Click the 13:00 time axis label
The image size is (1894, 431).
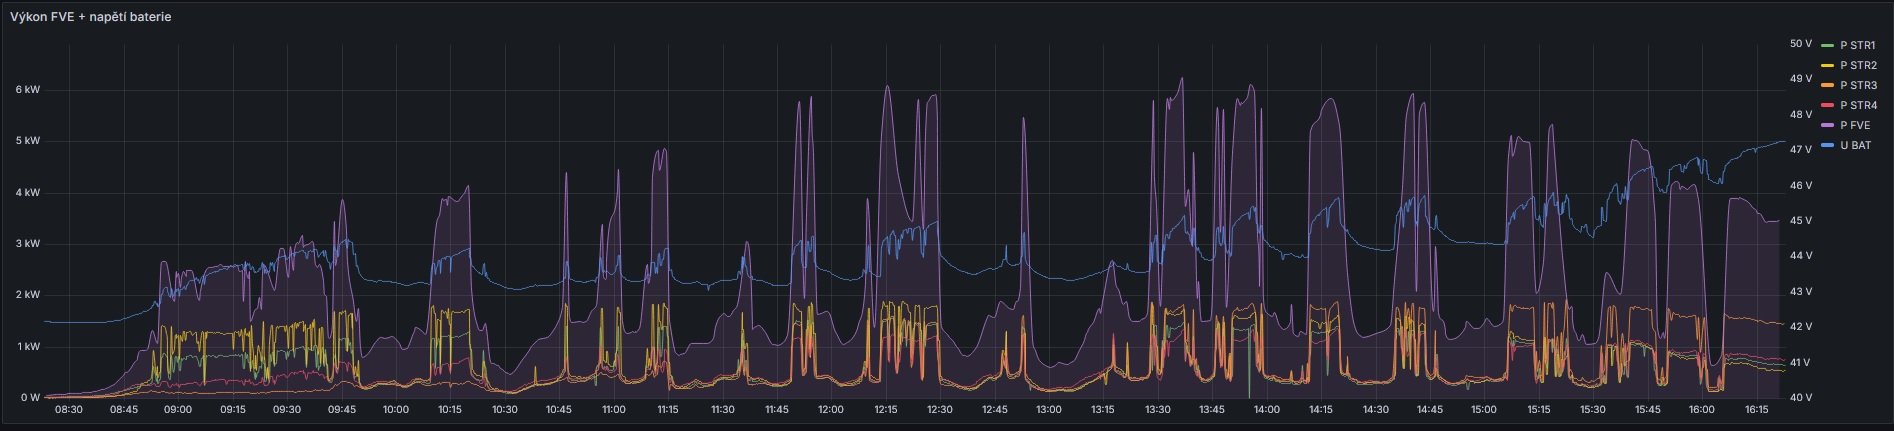[1049, 410]
